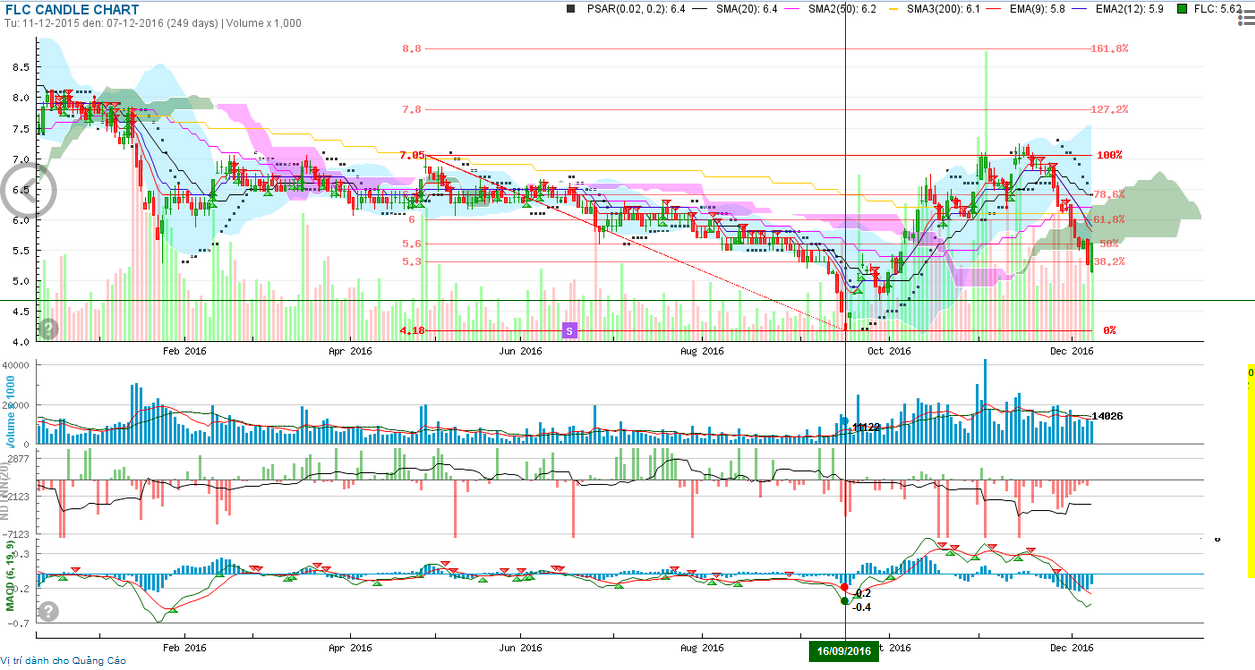This screenshot has height=670, width=1255.
Task: Click Oct 2016 label on price axis
Action: click(x=889, y=351)
